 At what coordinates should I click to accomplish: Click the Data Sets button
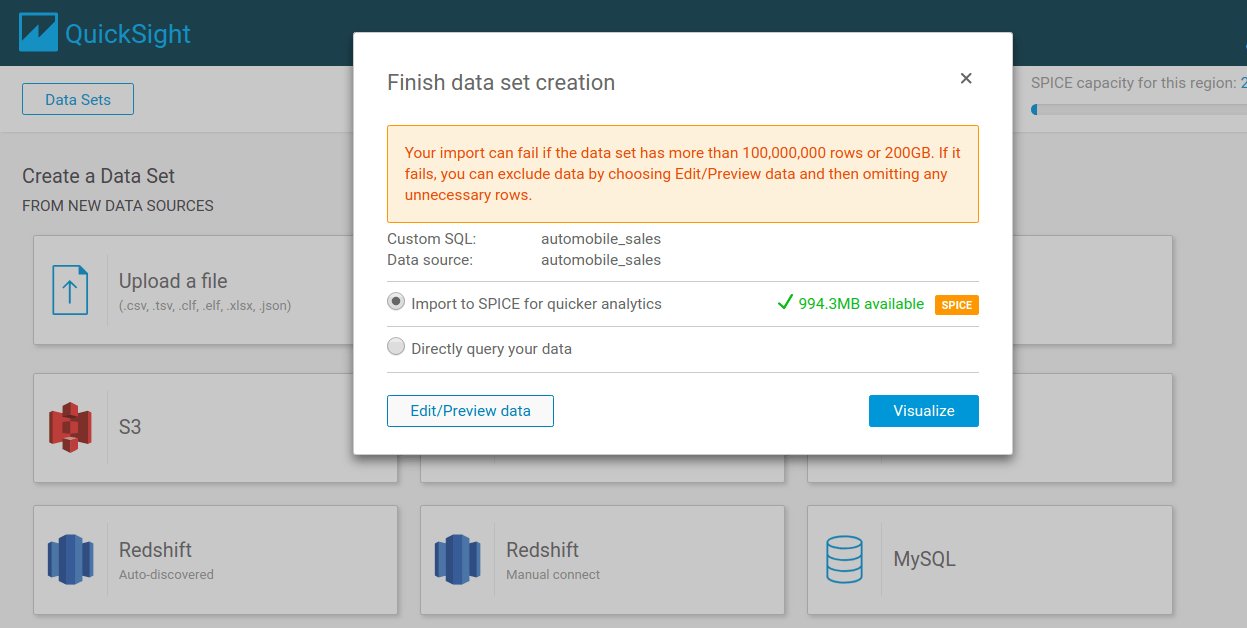tap(77, 98)
